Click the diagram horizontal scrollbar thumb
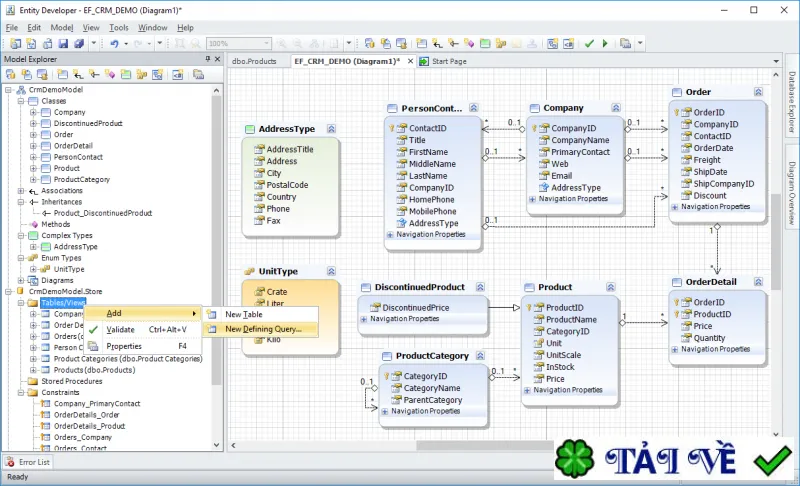The width and height of the screenshot is (800, 486). 485,445
